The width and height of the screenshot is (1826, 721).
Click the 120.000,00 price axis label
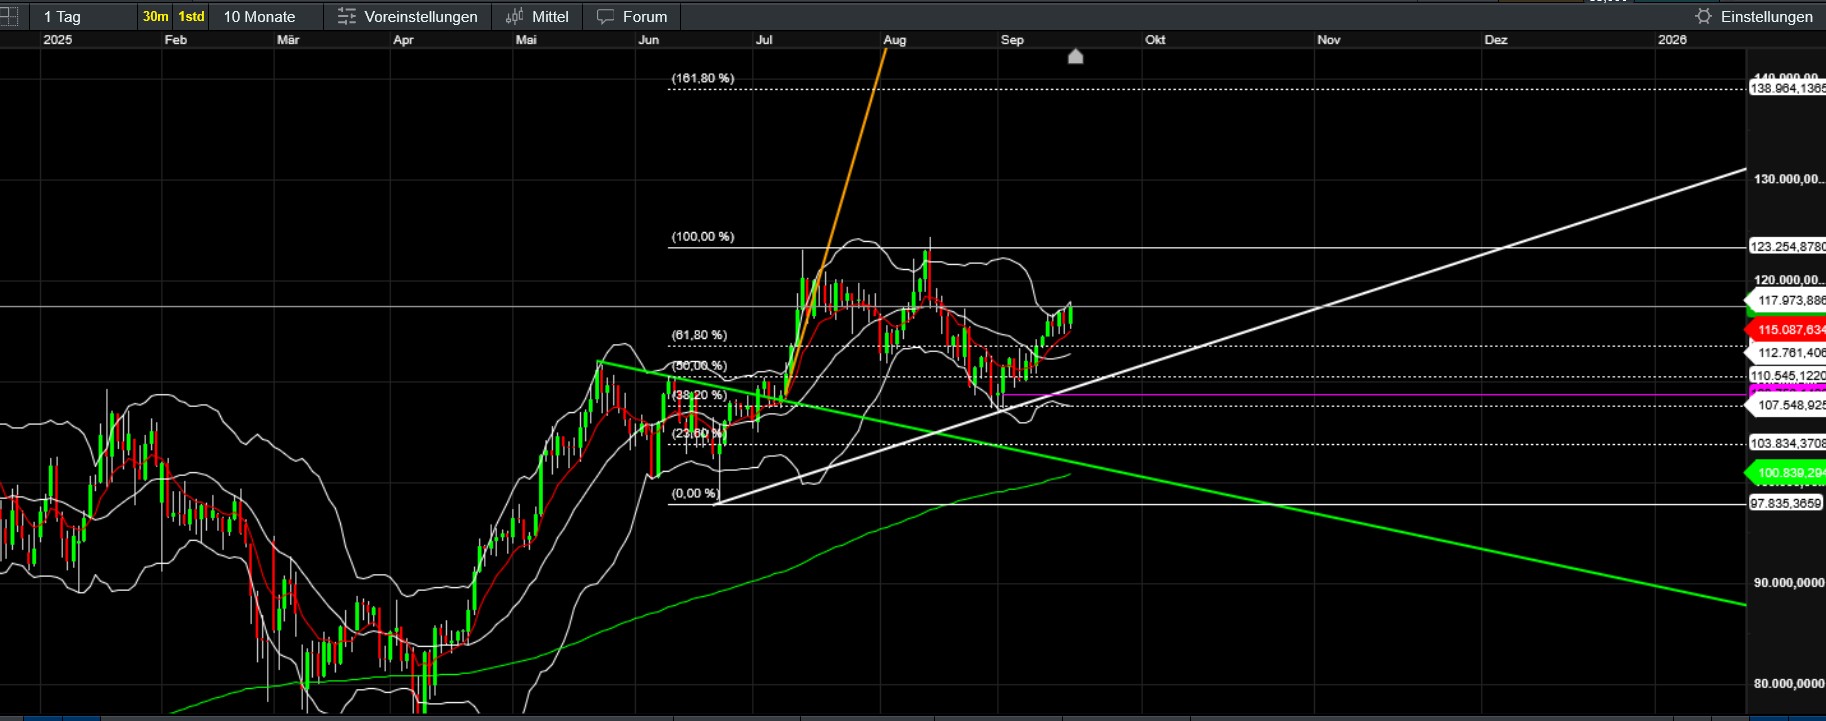coord(1789,280)
